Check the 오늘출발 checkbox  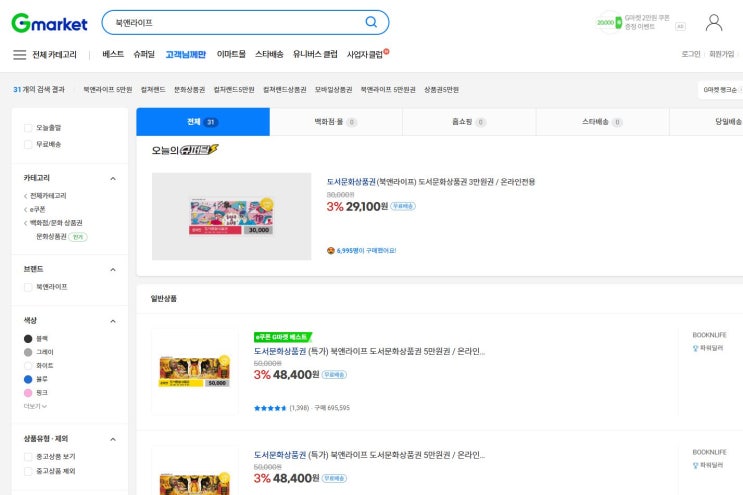[28, 128]
